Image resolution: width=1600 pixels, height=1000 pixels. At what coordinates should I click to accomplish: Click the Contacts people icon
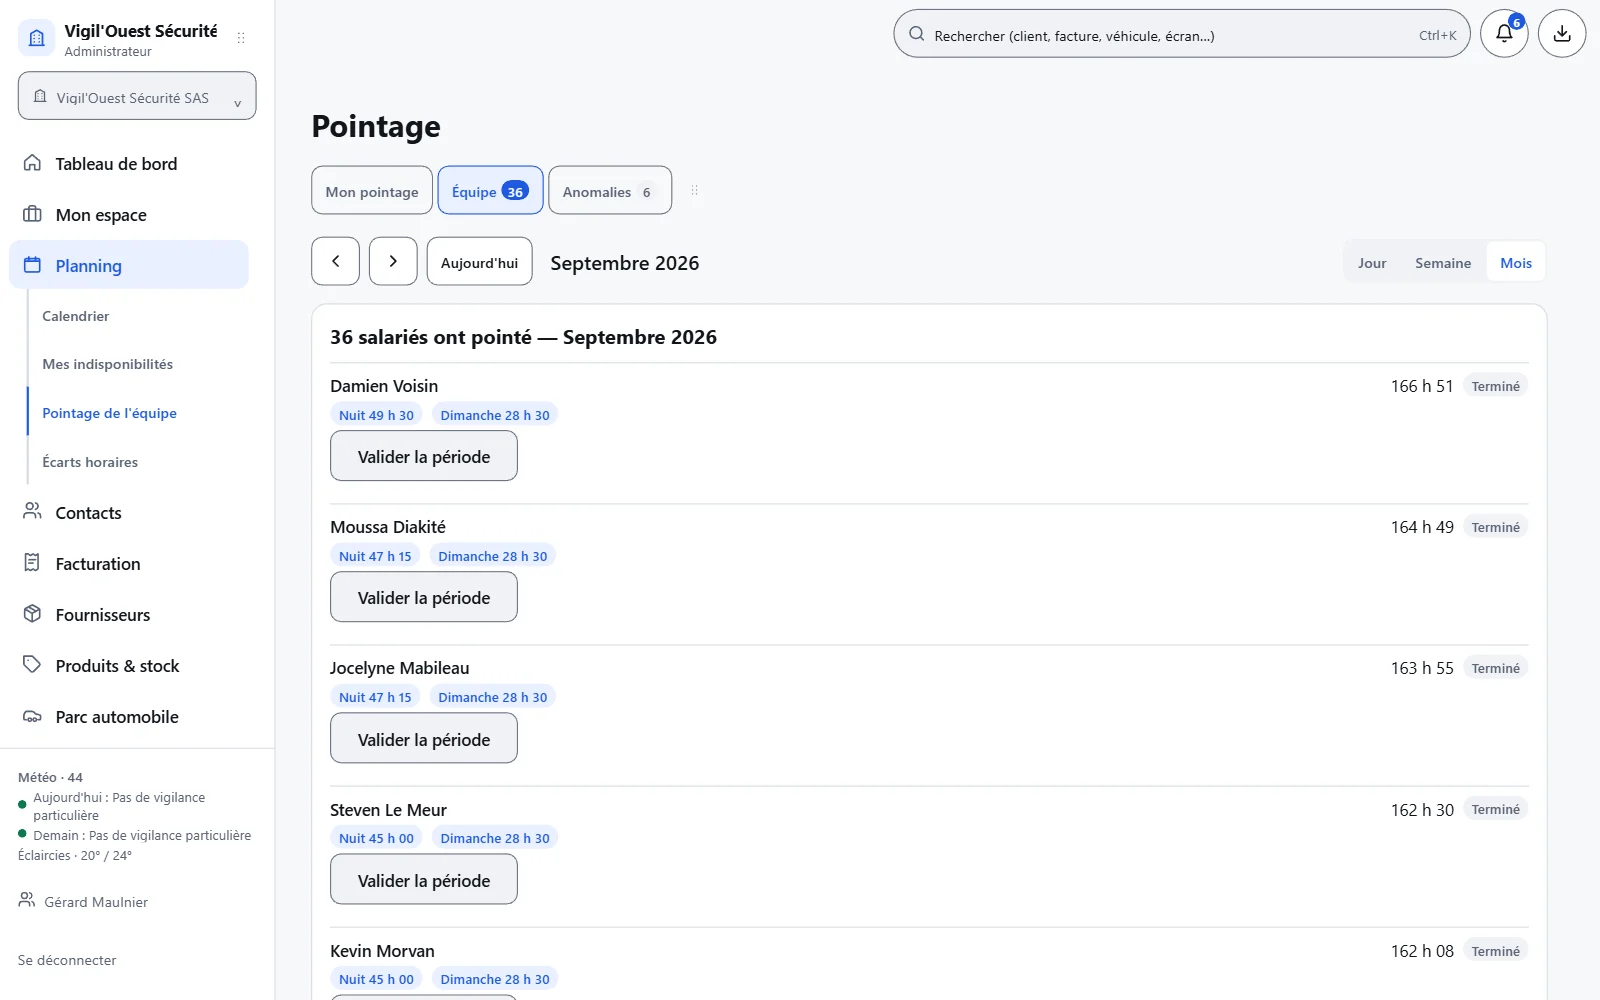tap(33, 511)
